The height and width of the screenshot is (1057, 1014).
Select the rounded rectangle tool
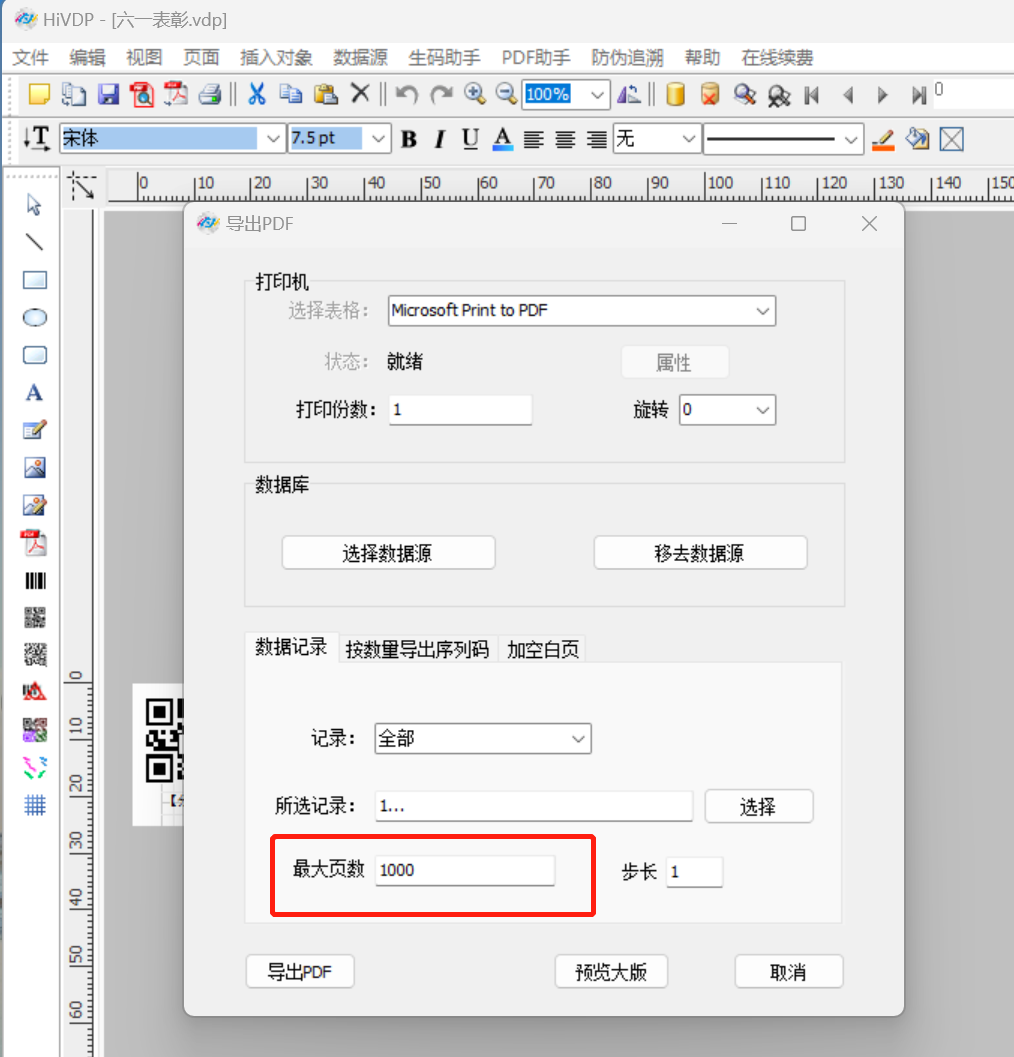(x=35, y=355)
